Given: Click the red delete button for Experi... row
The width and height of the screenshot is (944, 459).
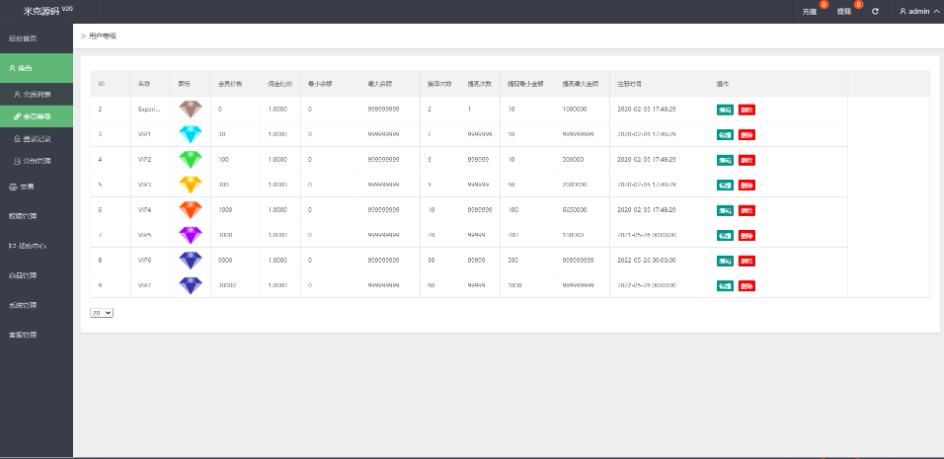Looking at the screenshot, I should 747,110.
